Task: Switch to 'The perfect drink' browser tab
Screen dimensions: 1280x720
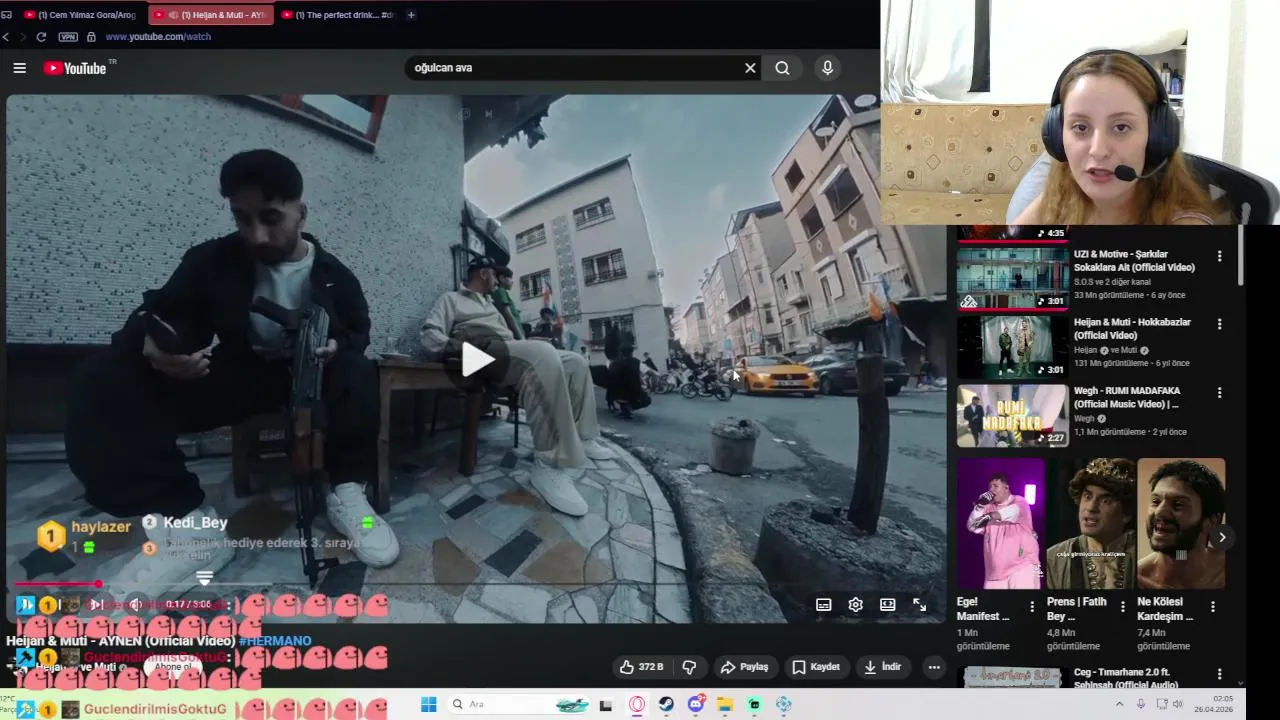Action: (337, 15)
